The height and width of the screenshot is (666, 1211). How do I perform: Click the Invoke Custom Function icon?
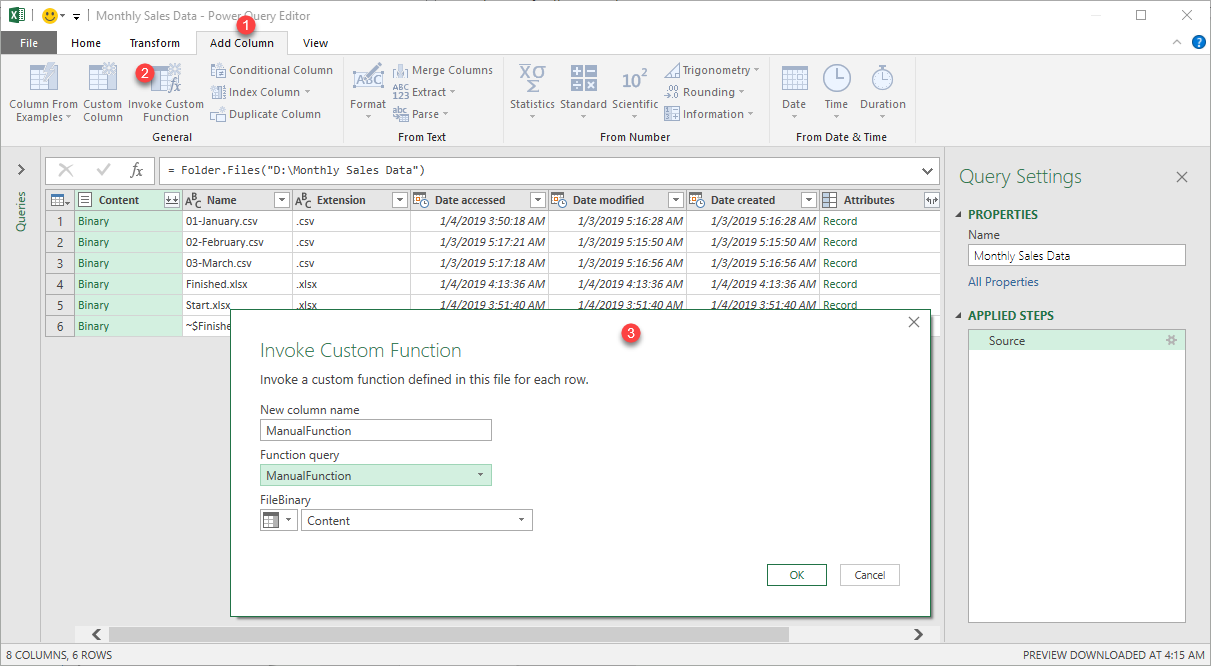click(165, 78)
